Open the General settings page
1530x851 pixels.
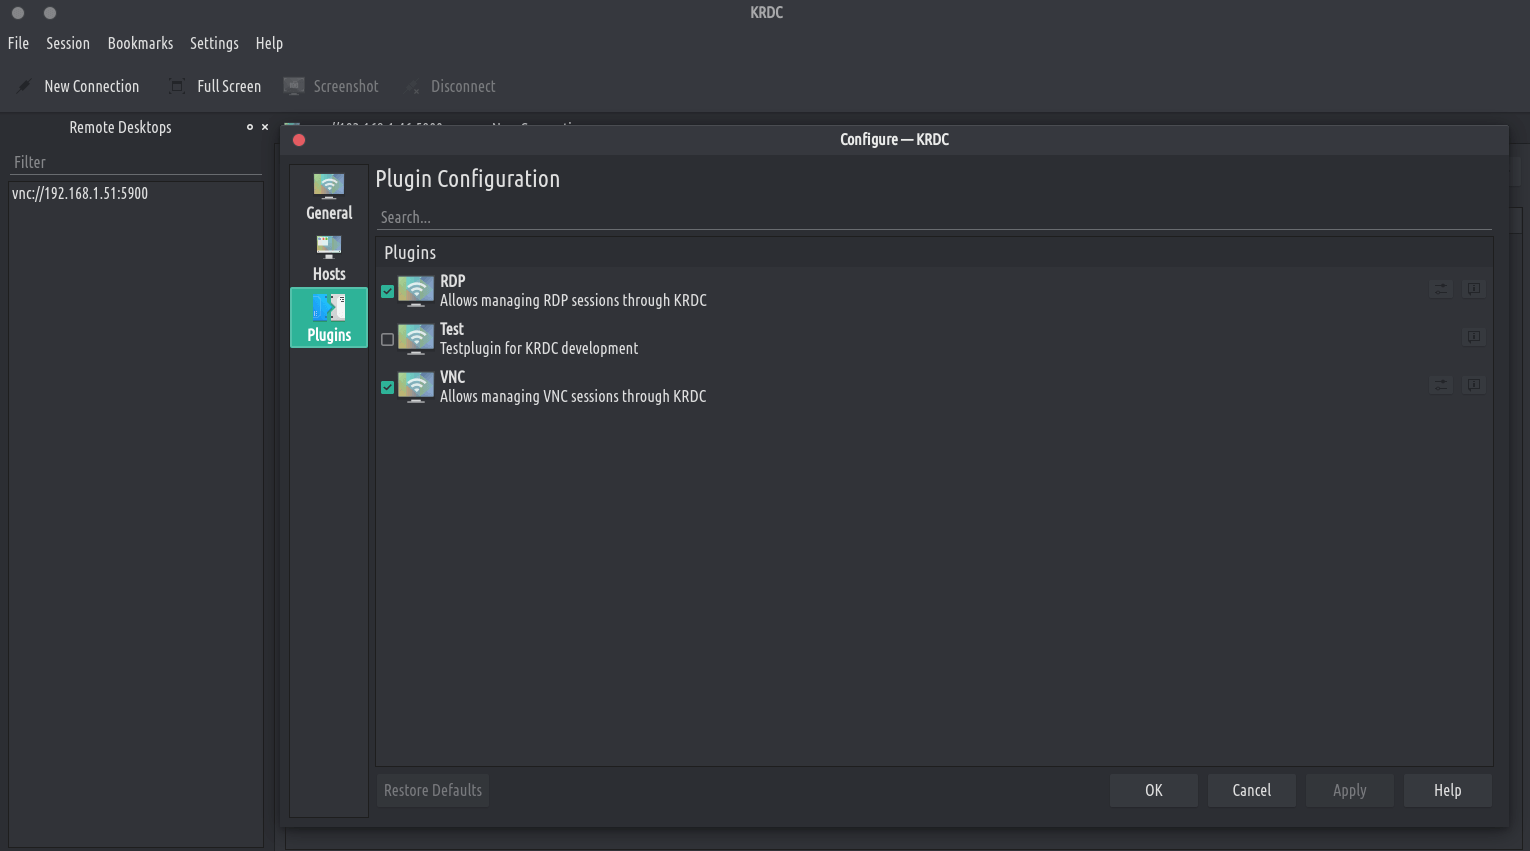(329, 197)
